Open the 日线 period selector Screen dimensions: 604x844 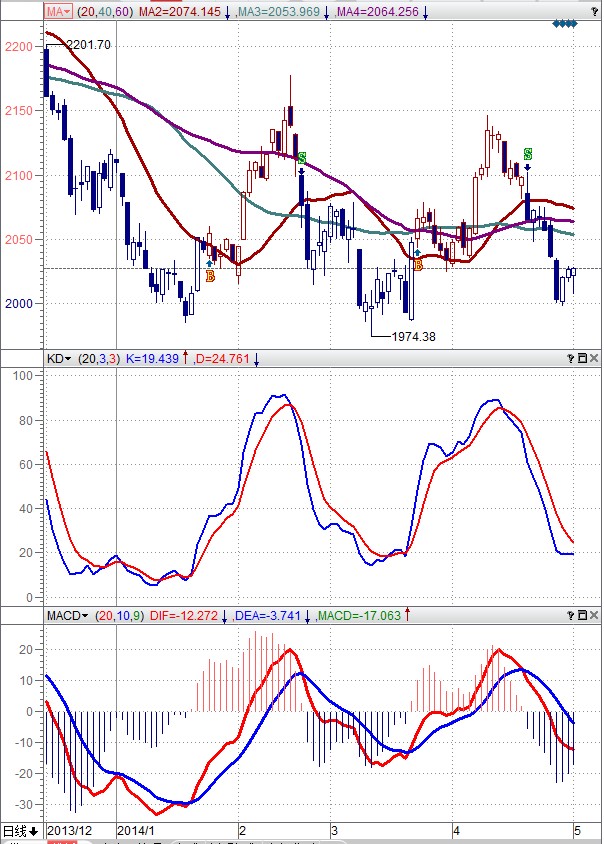[x=20, y=831]
